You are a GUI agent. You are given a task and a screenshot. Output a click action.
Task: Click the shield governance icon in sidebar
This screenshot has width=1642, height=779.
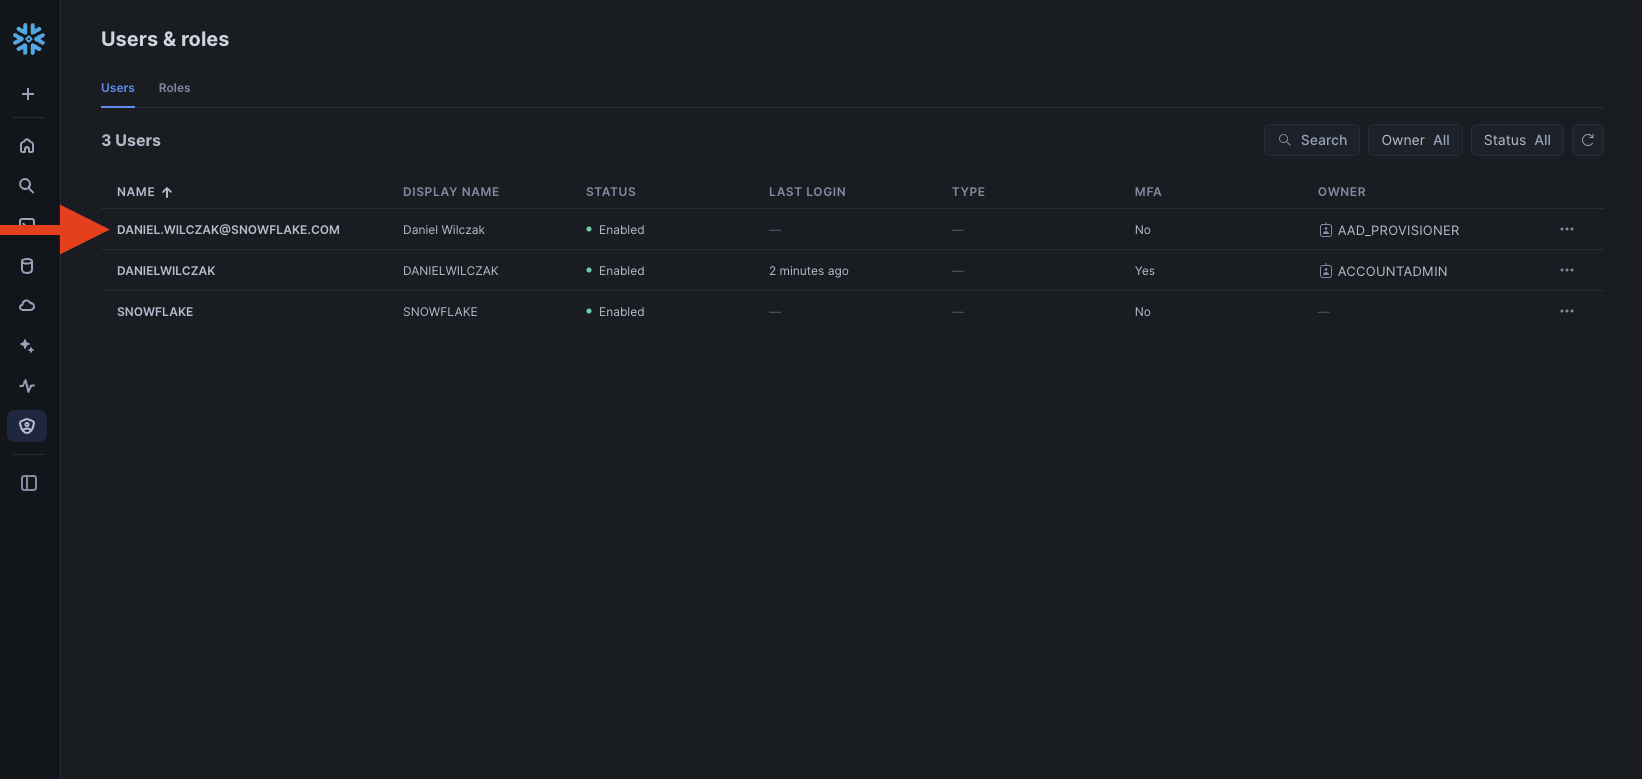[27, 426]
